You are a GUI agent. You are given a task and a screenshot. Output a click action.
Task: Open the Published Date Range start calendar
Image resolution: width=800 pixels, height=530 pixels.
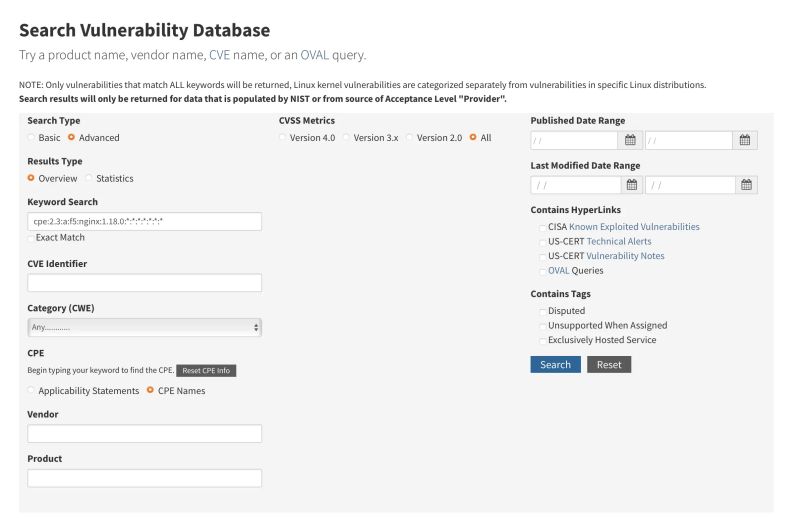pos(630,140)
